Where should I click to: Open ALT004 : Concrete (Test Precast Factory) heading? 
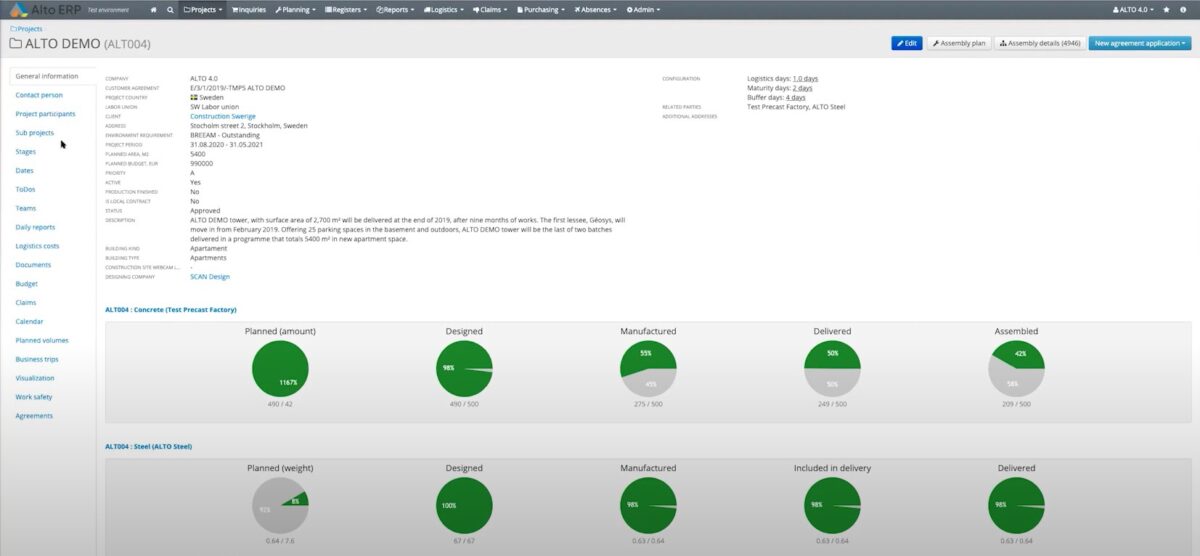[x=171, y=310]
